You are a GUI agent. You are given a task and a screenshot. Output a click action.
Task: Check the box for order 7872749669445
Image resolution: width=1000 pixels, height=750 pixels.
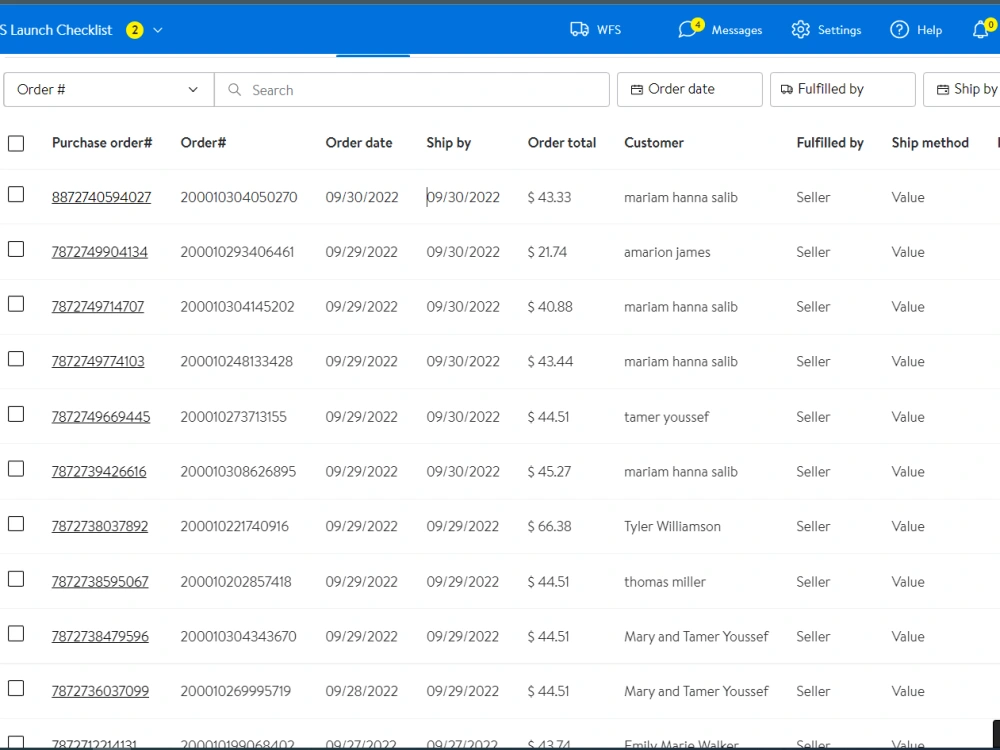tap(16, 414)
